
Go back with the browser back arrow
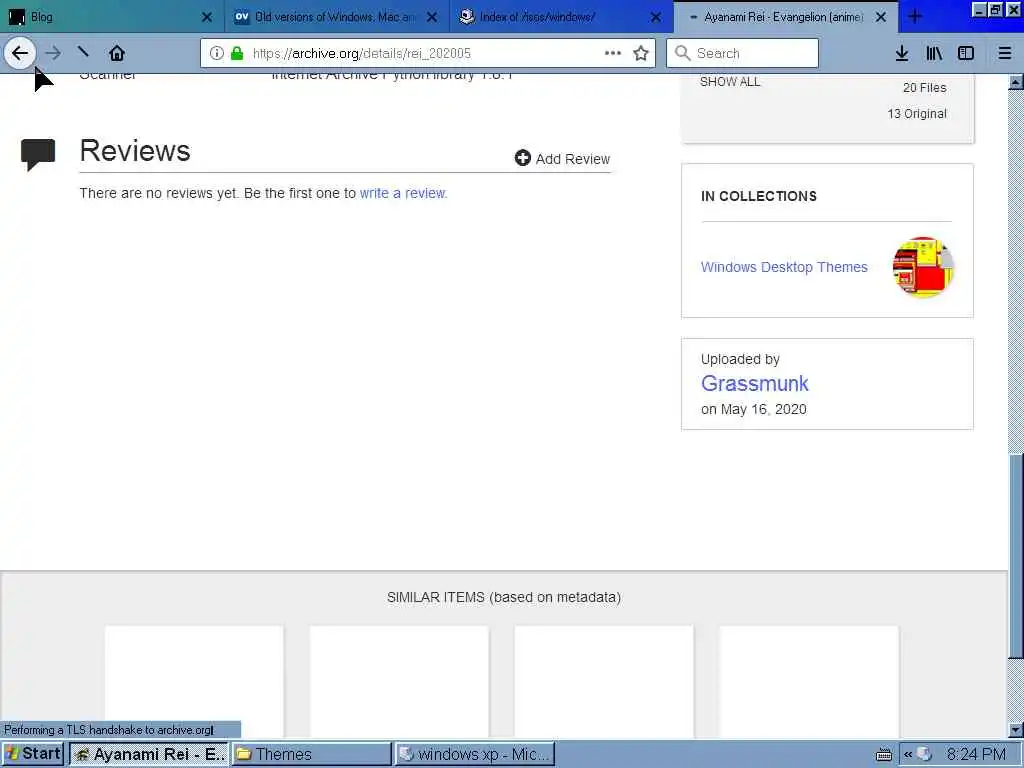tap(20, 53)
